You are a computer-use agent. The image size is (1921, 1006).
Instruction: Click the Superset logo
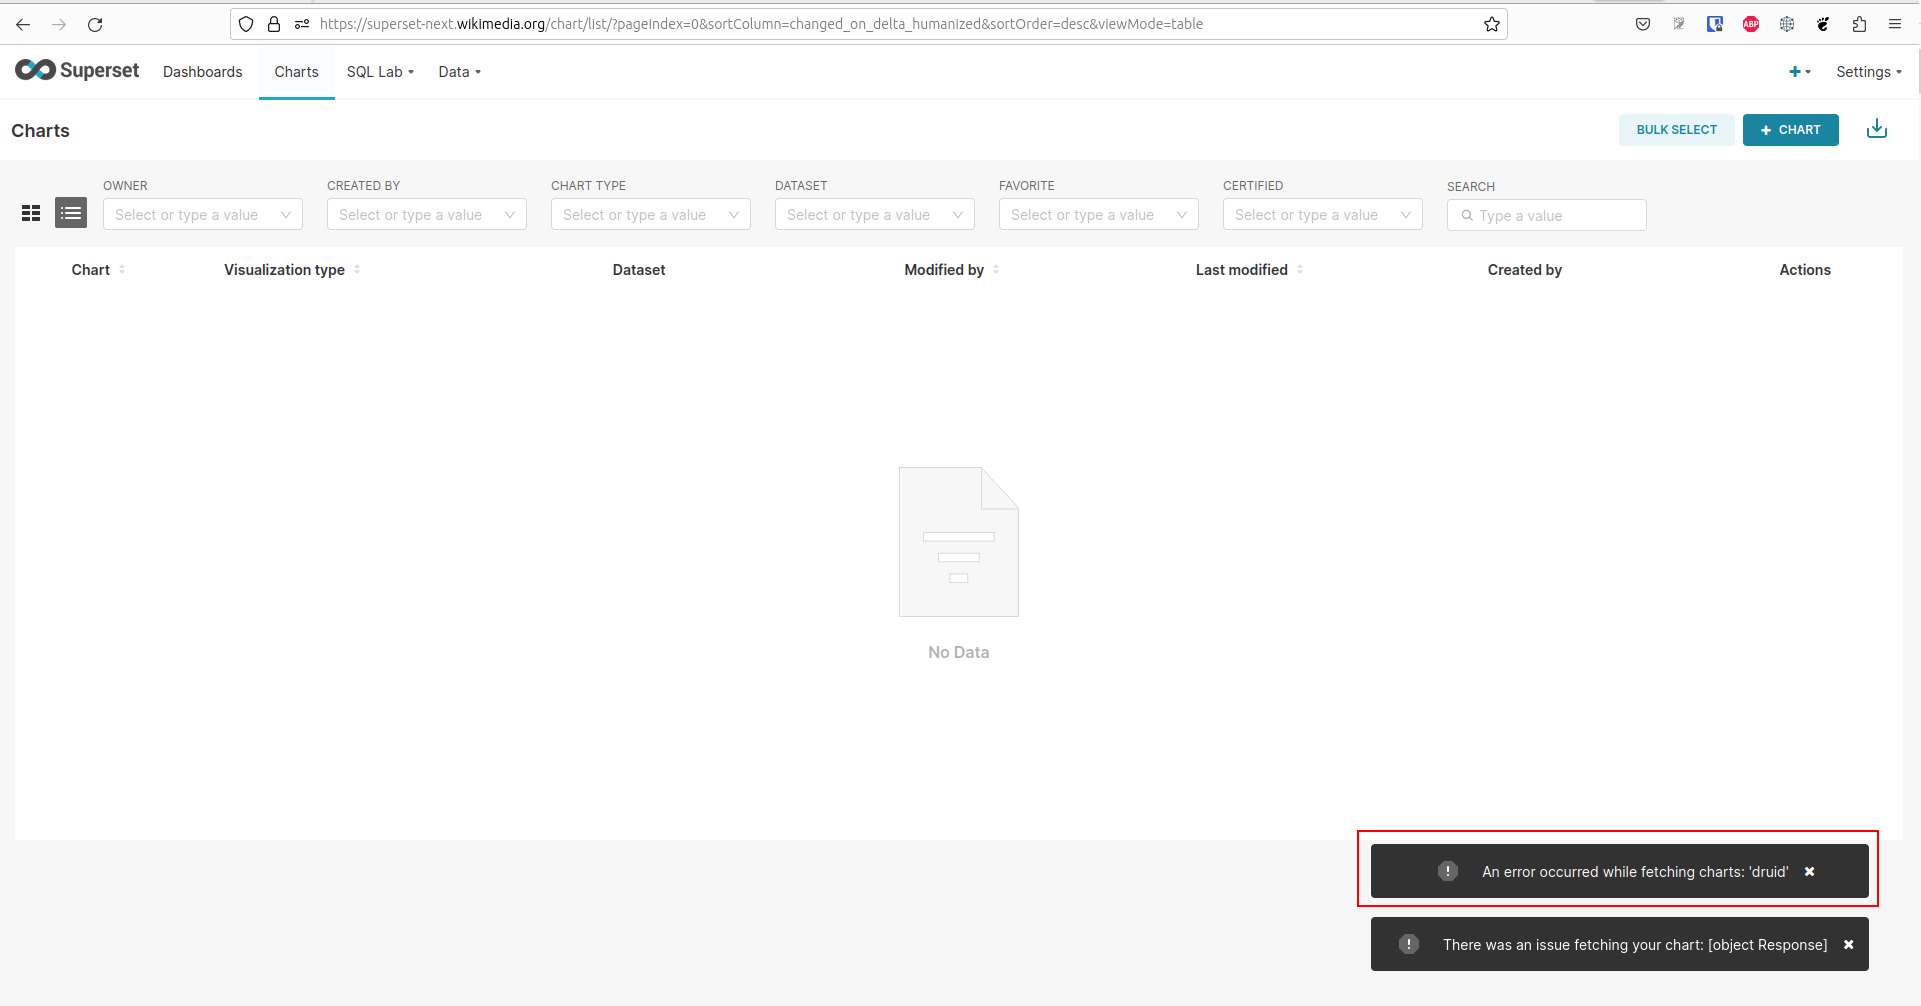(x=77, y=70)
